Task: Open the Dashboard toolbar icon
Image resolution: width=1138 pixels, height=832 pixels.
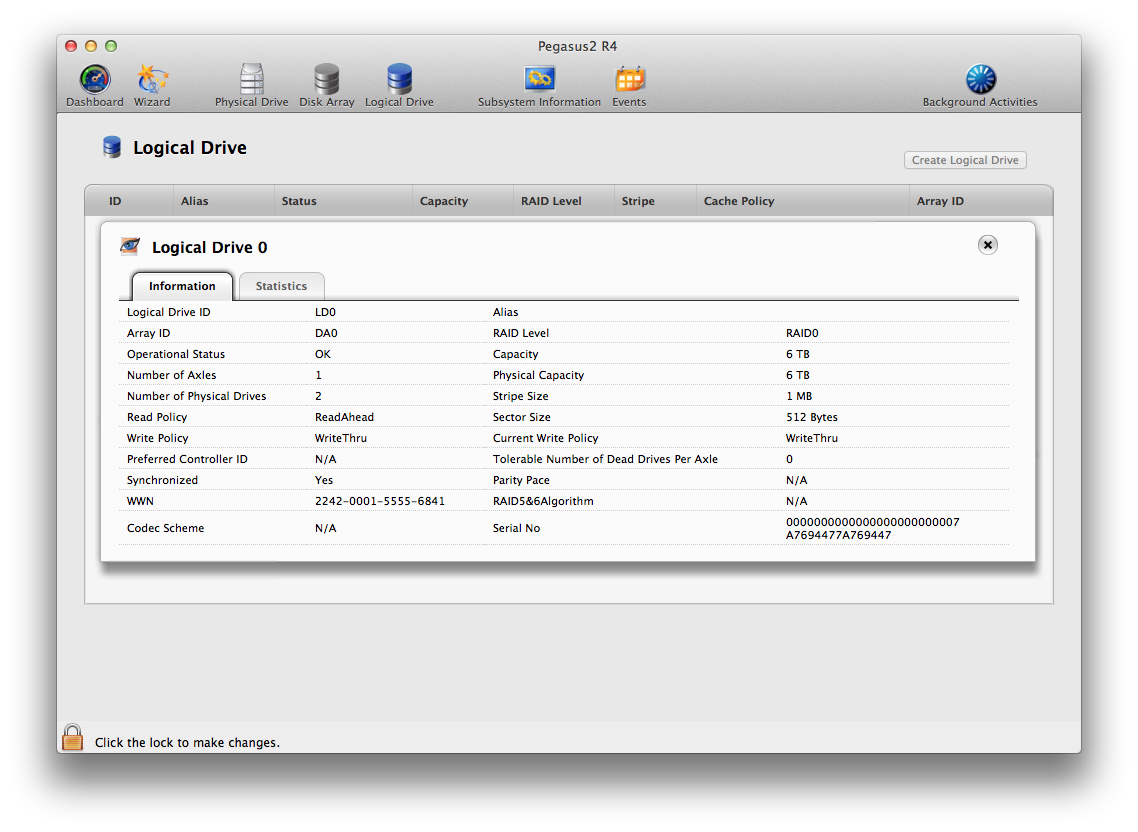Action: [x=95, y=85]
